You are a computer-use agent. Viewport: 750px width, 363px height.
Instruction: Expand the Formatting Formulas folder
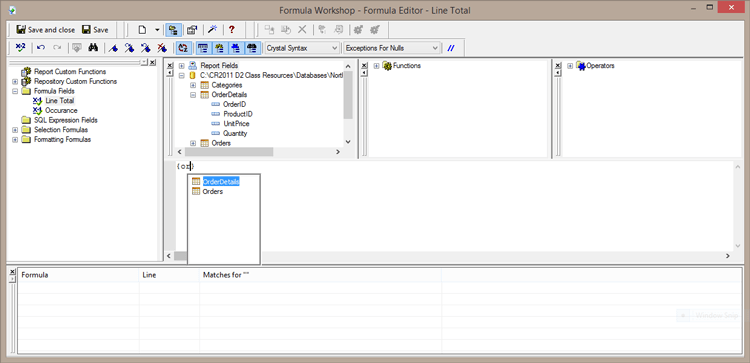15,140
